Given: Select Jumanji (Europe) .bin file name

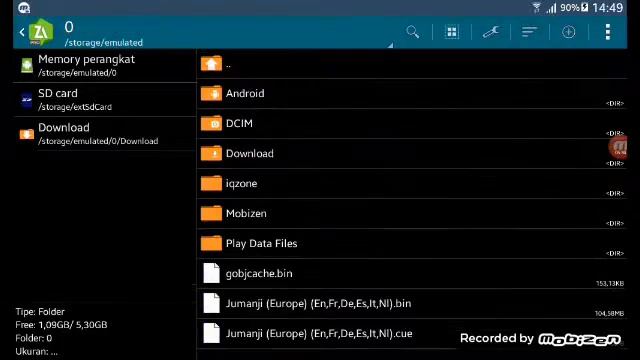Looking at the screenshot, I should coord(318,304).
